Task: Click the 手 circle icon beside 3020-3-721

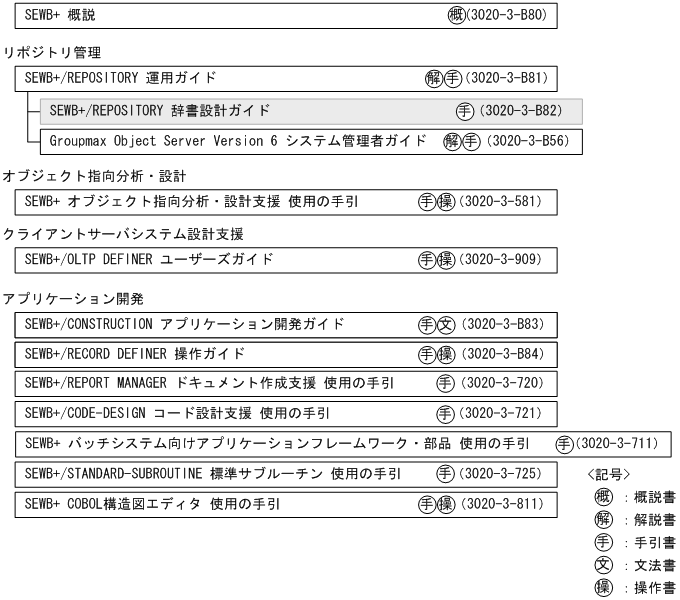Action: pyautogui.click(x=445, y=414)
